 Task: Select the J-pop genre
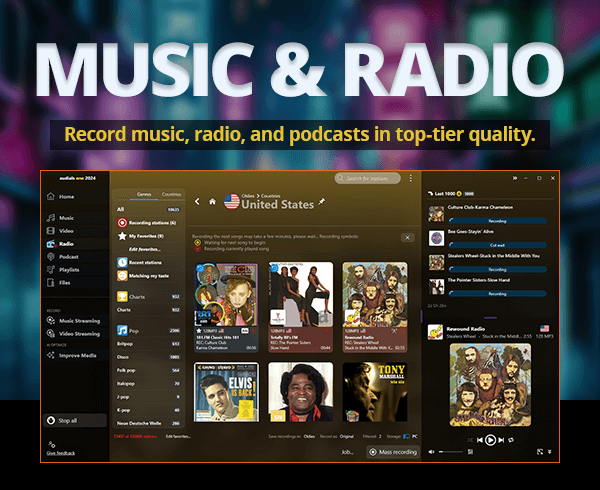tap(148, 397)
